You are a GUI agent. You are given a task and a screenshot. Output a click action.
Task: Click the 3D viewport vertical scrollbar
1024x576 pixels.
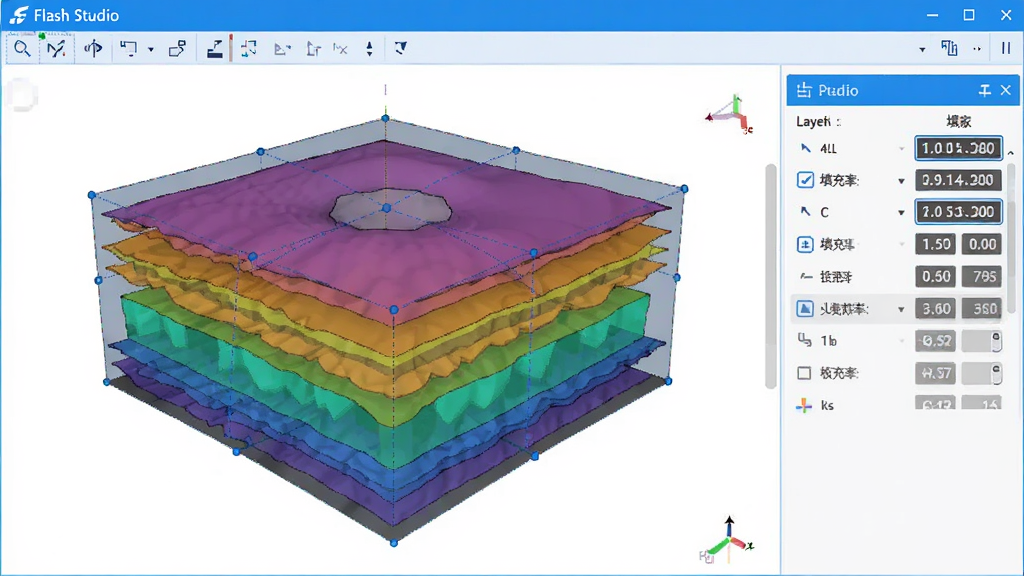tap(771, 276)
